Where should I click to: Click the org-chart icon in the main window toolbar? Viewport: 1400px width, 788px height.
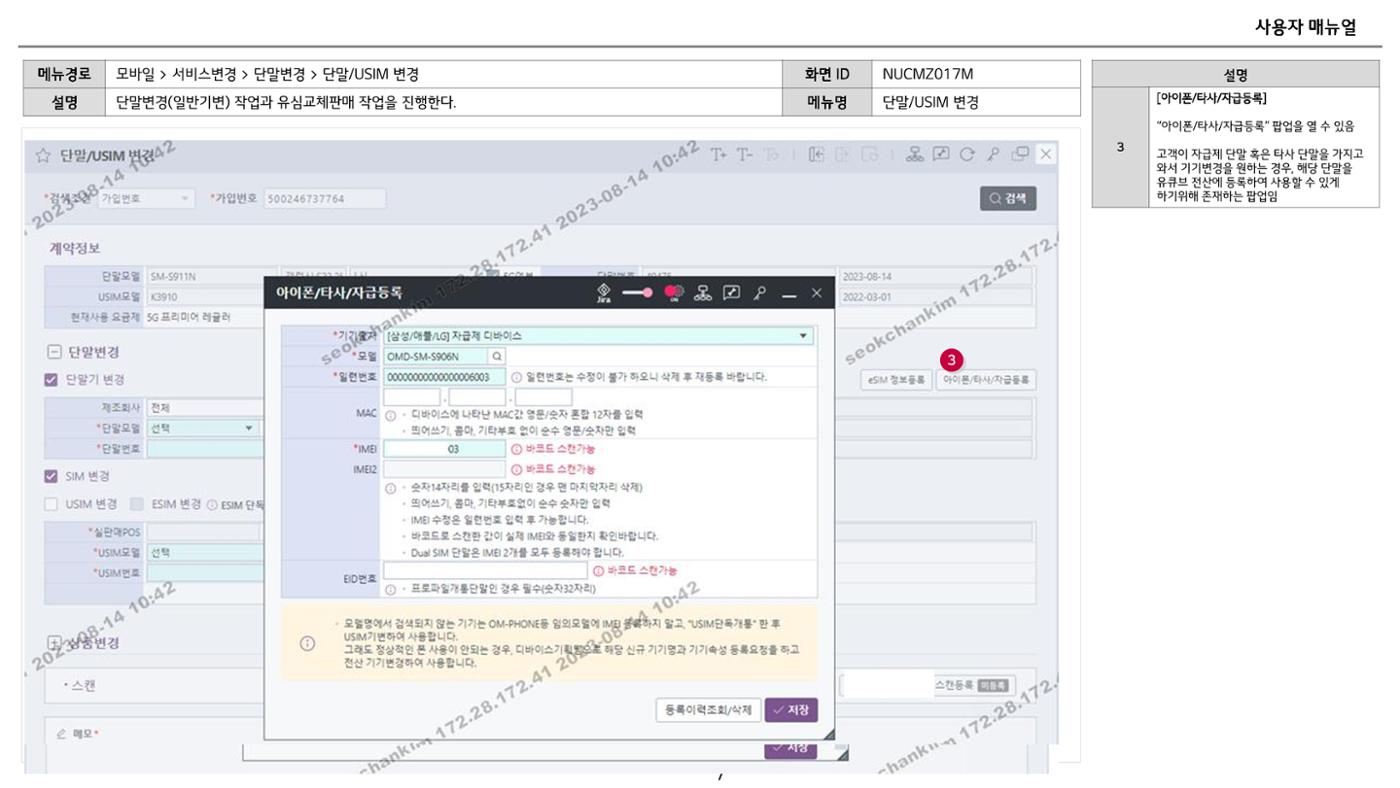pos(914,154)
